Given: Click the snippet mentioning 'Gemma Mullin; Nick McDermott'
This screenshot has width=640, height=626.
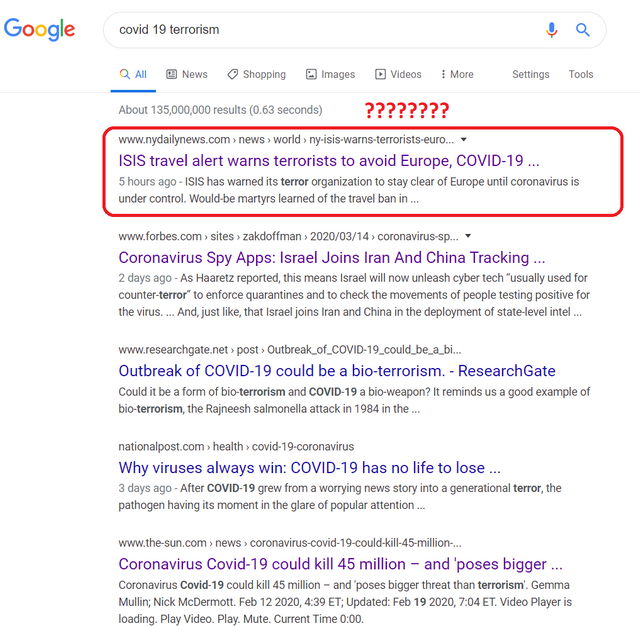Looking at the screenshot, I should 345,602.
